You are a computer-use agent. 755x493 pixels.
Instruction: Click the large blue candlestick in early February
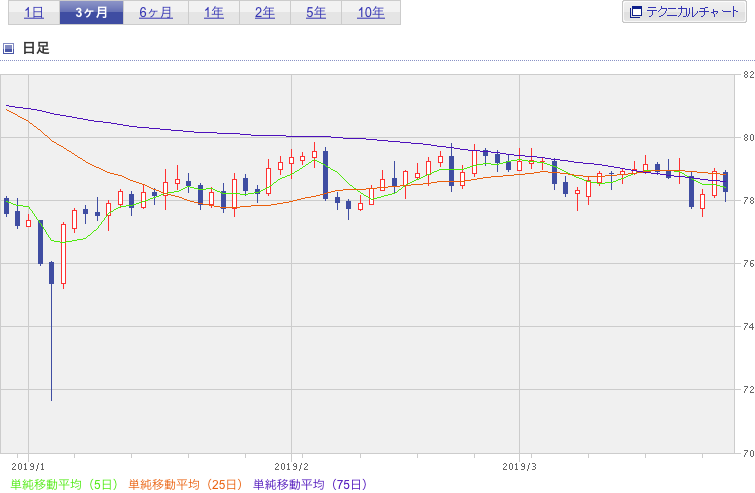(325, 175)
